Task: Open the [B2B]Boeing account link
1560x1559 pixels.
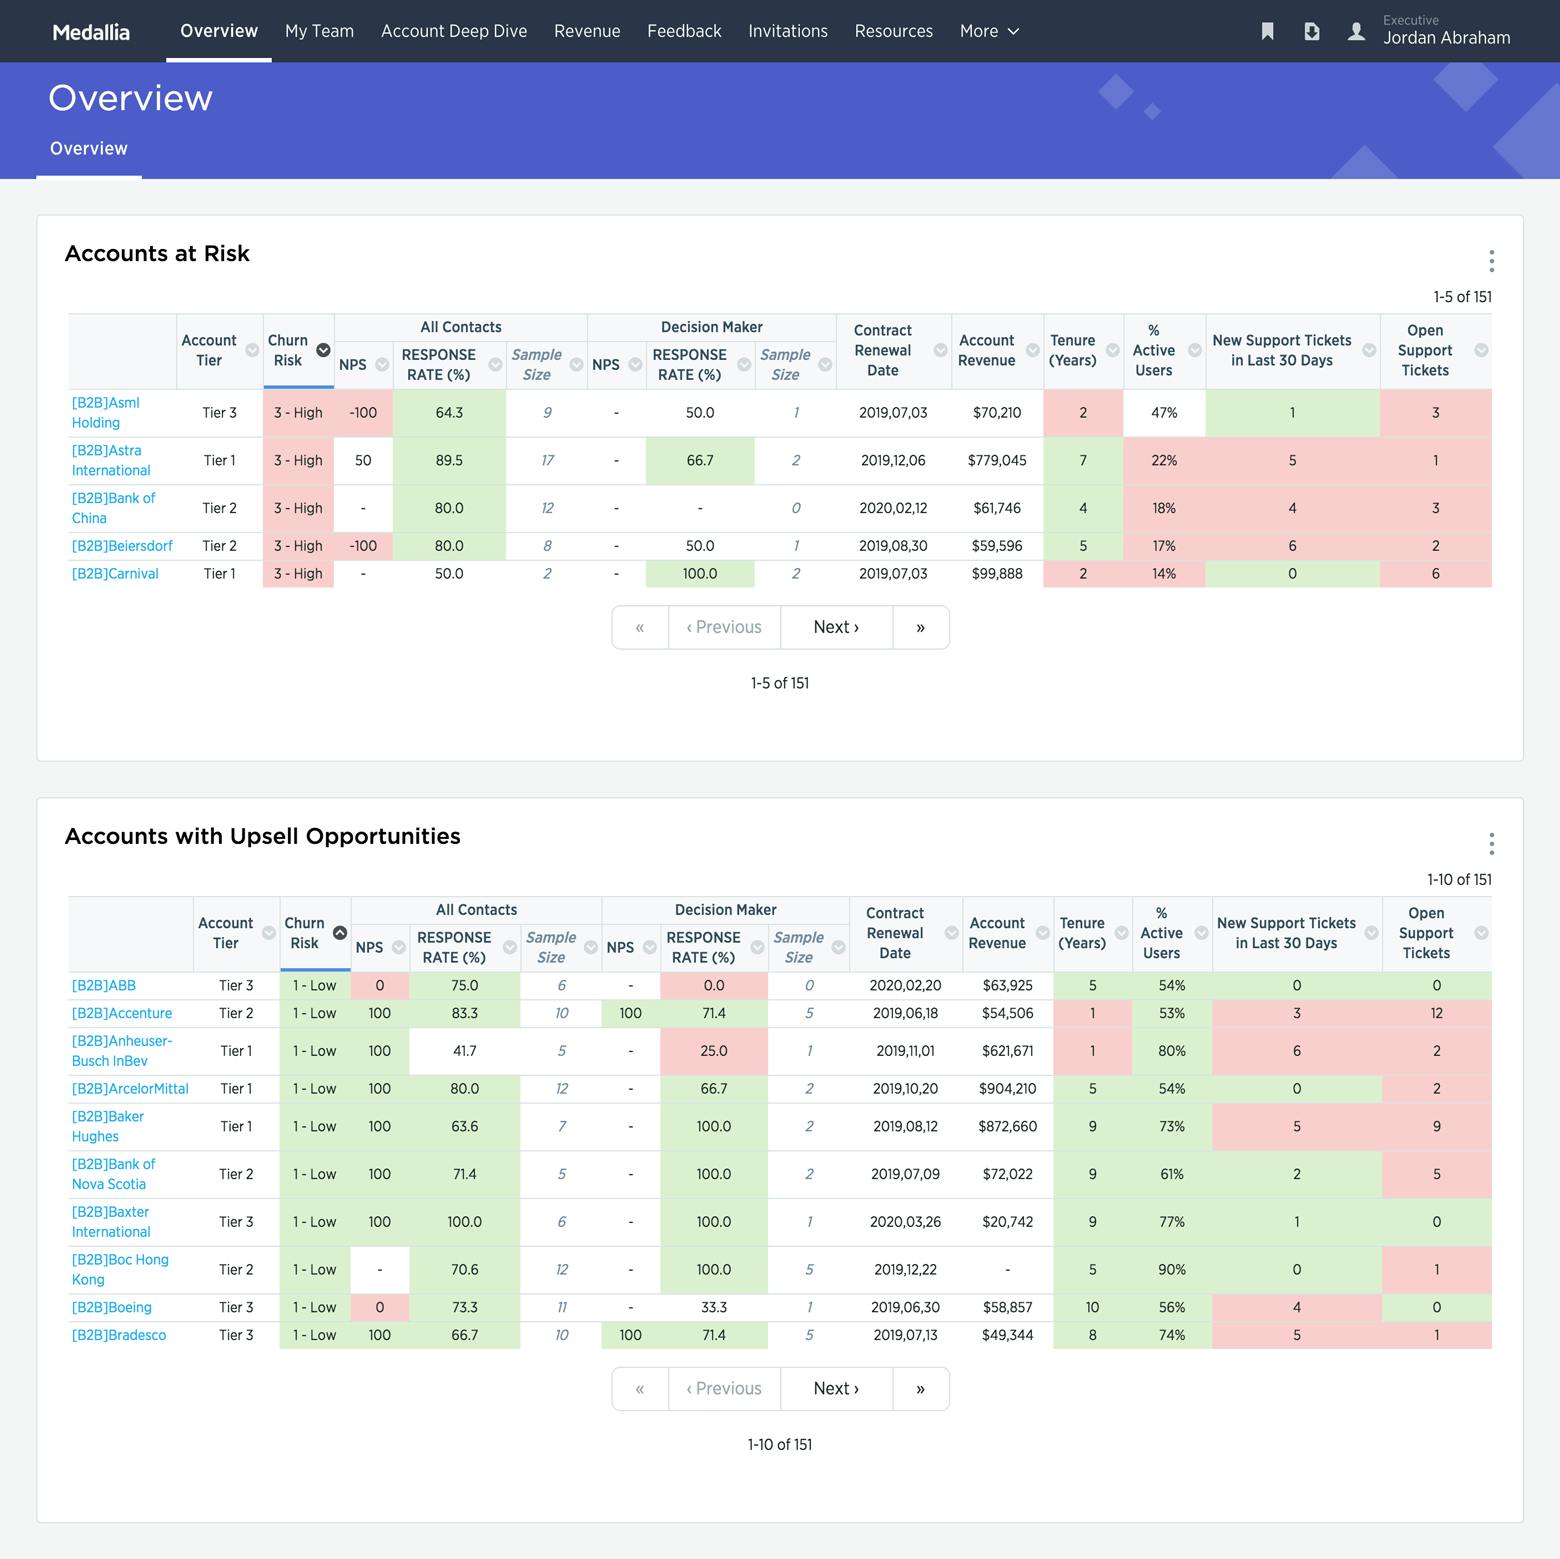Action: [x=112, y=1308]
